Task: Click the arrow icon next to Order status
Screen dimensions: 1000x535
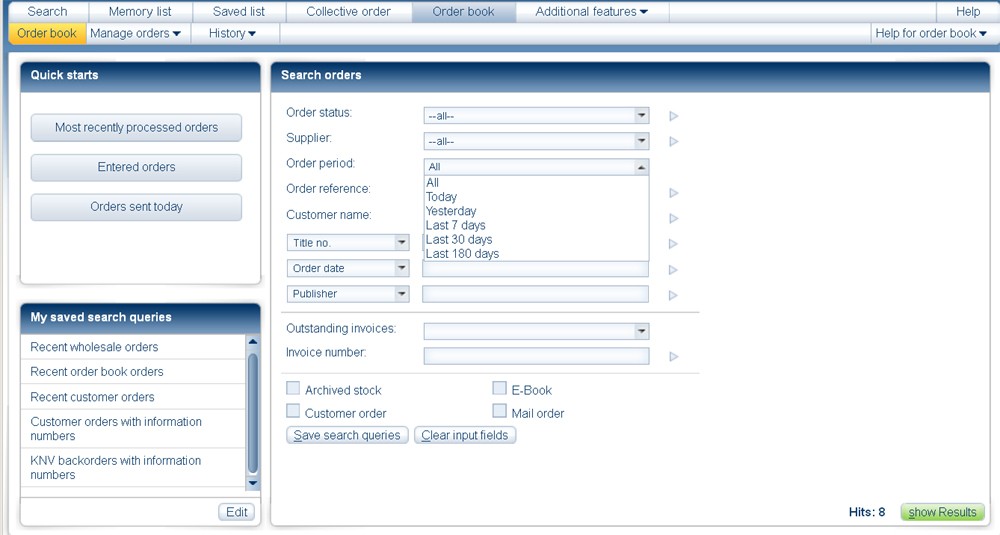Action: pos(674,116)
